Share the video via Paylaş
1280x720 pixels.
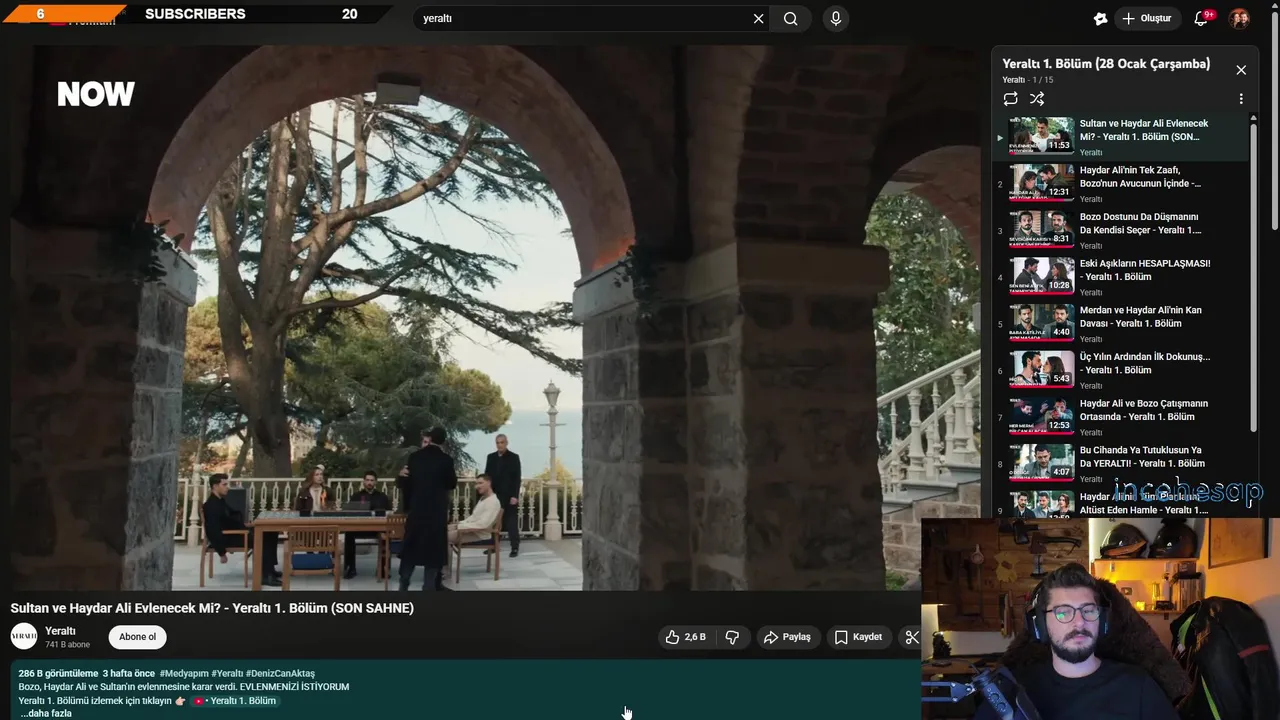(x=787, y=637)
